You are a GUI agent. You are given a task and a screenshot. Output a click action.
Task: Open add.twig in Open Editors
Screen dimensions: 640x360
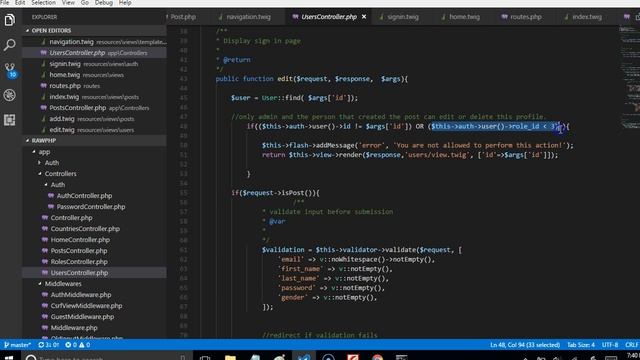pyautogui.click(x=94, y=119)
